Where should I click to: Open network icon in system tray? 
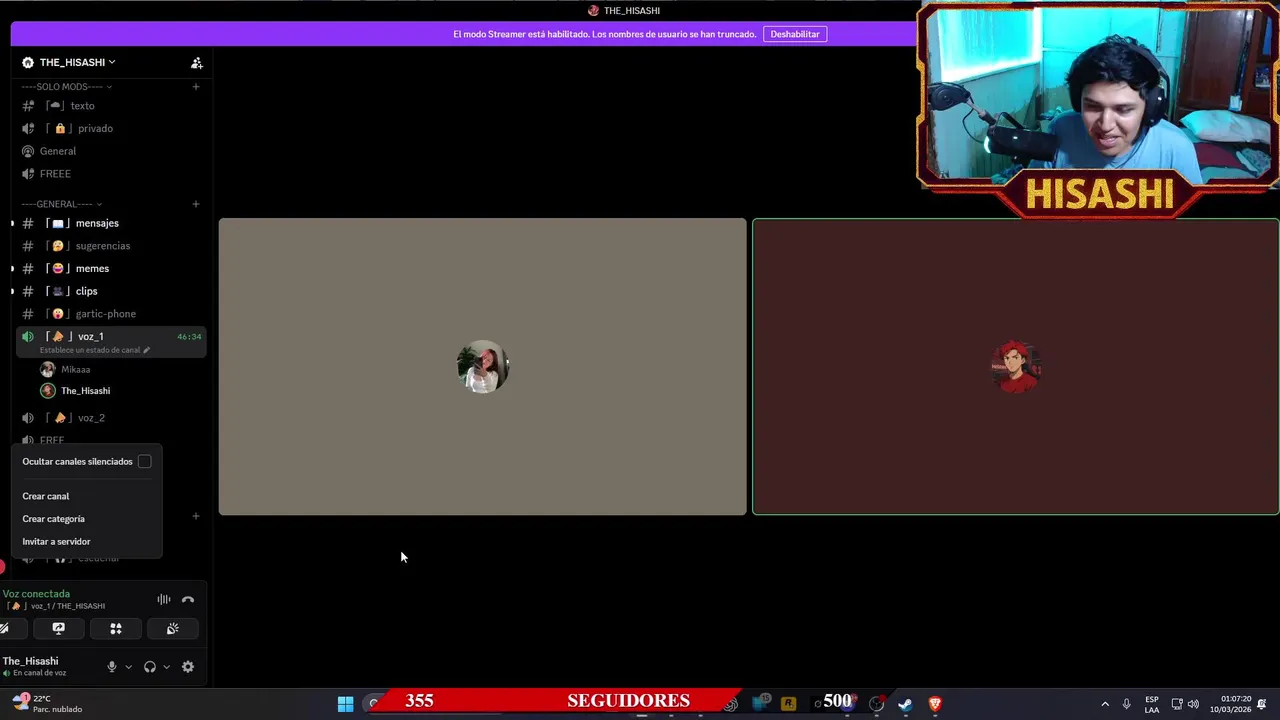point(1177,704)
